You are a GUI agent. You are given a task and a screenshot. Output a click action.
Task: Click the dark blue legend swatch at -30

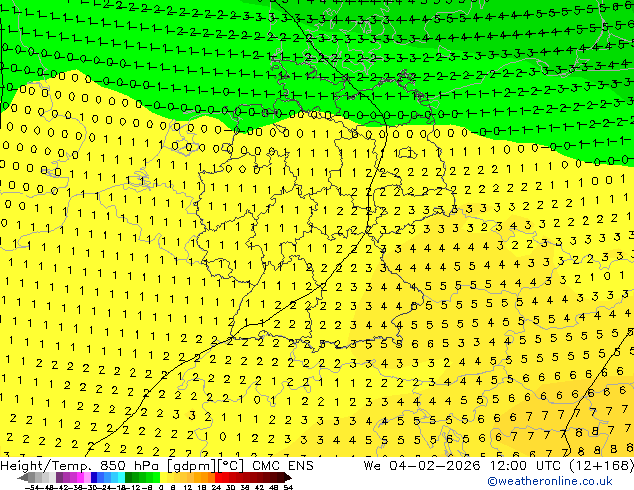(94, 477)
